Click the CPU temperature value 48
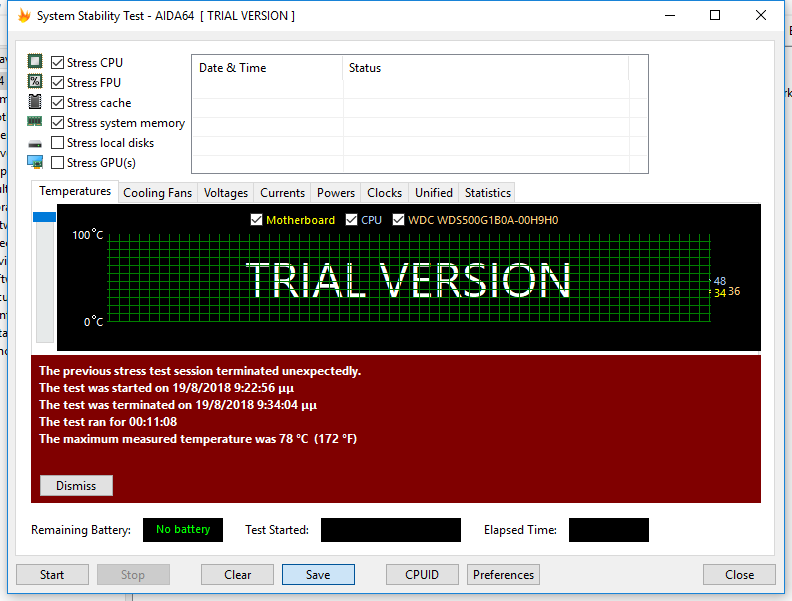This screenshot has height=601, width=792. (720, 281)
